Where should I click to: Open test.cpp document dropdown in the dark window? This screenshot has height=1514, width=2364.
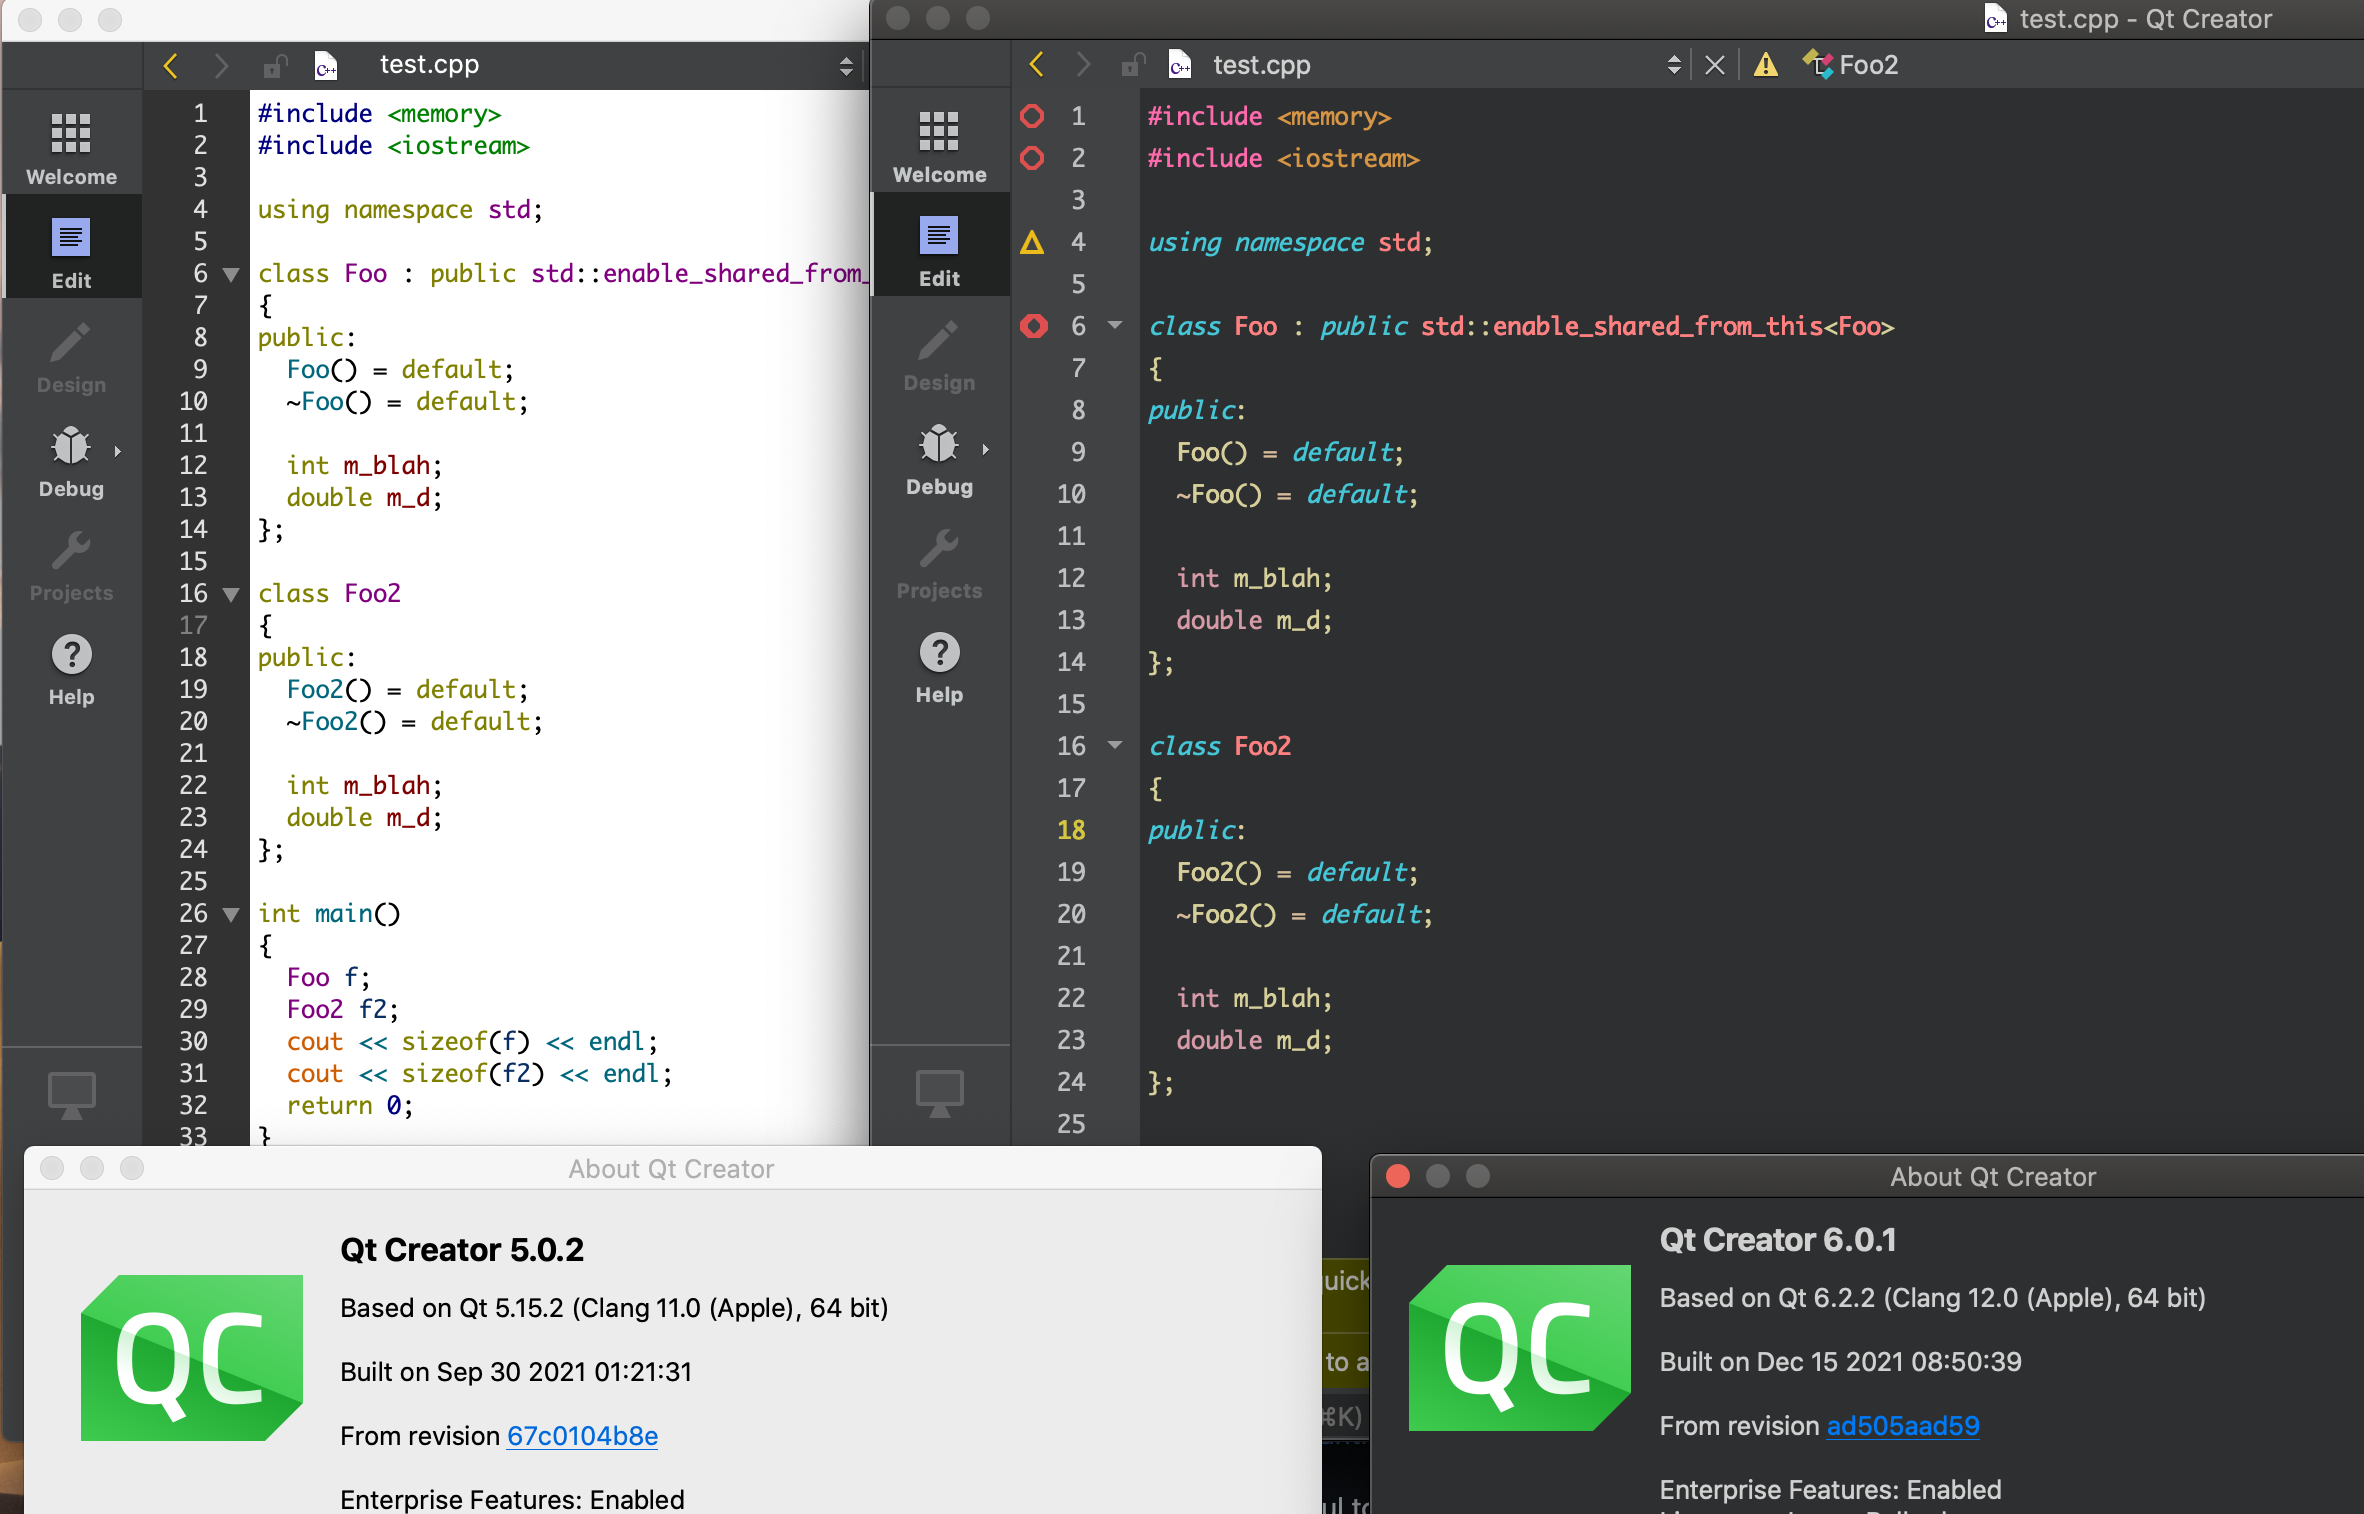coord(1674,65)
